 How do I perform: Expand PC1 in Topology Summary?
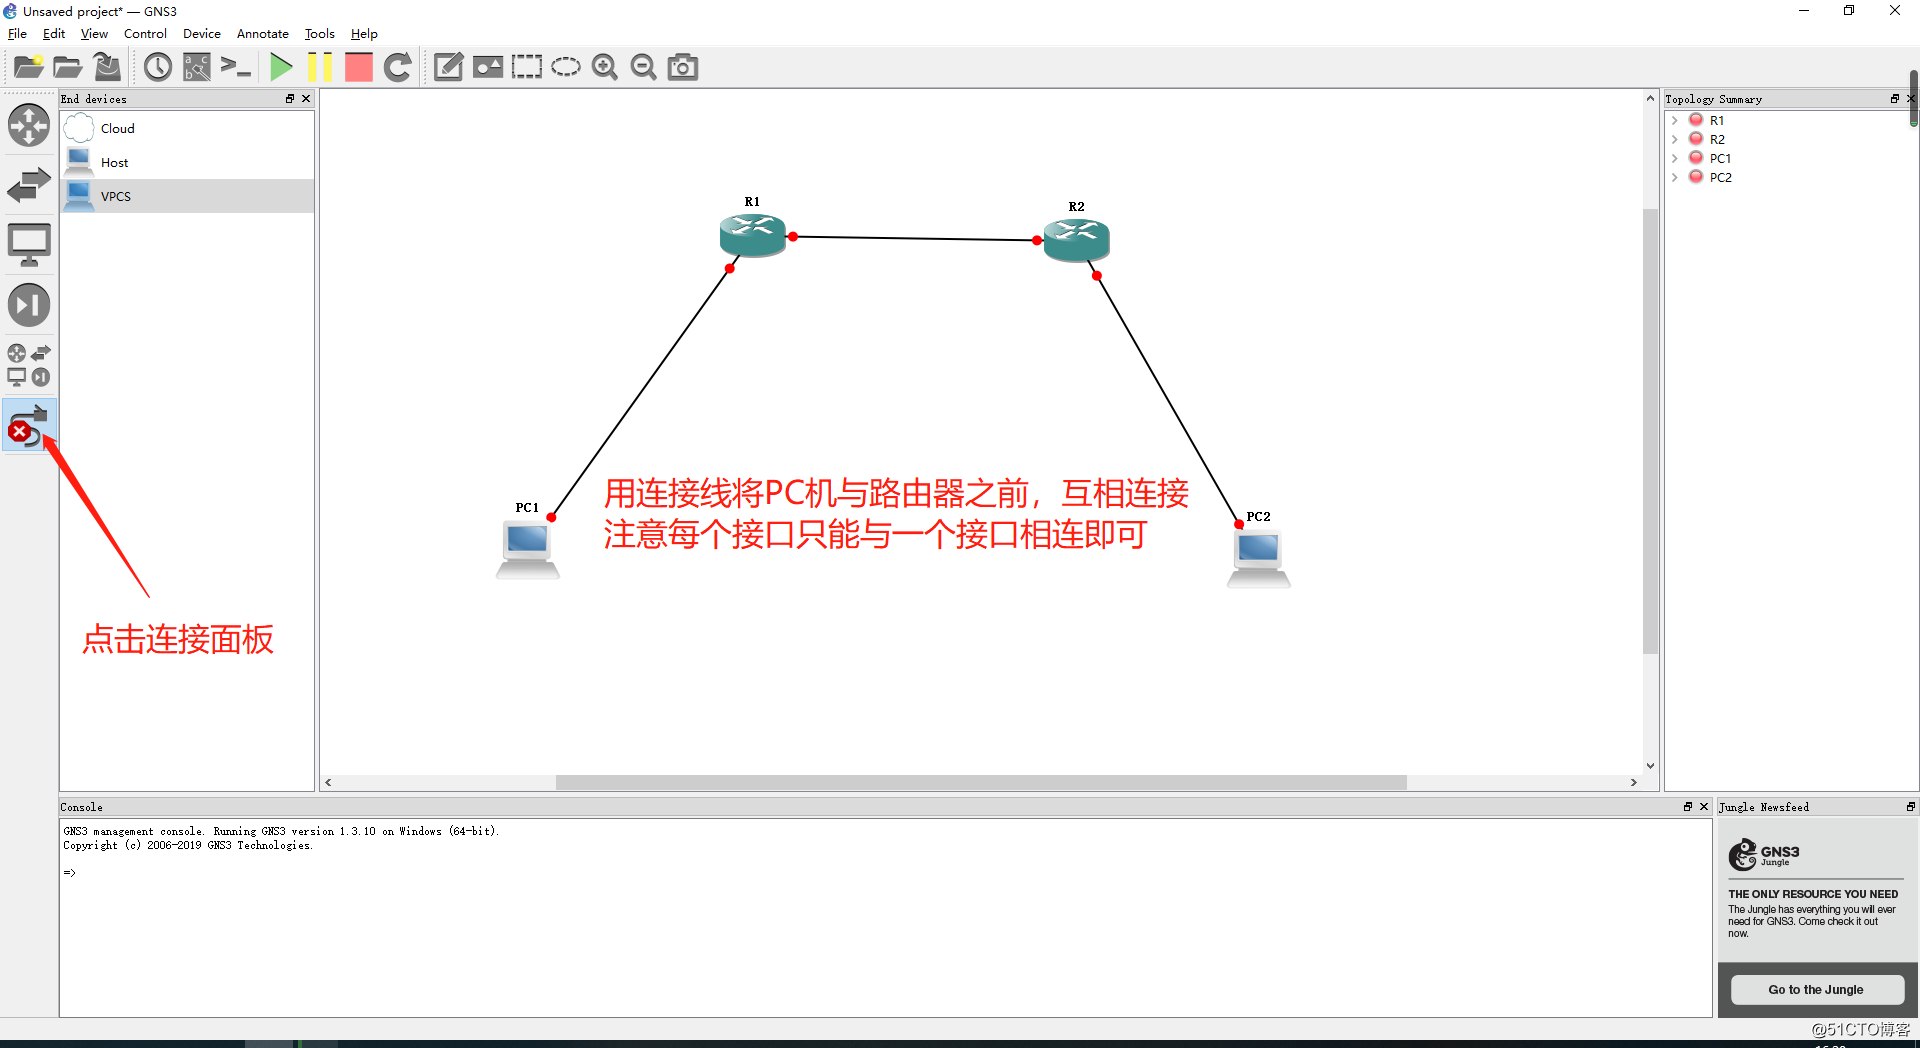(x=1675, y=158)
